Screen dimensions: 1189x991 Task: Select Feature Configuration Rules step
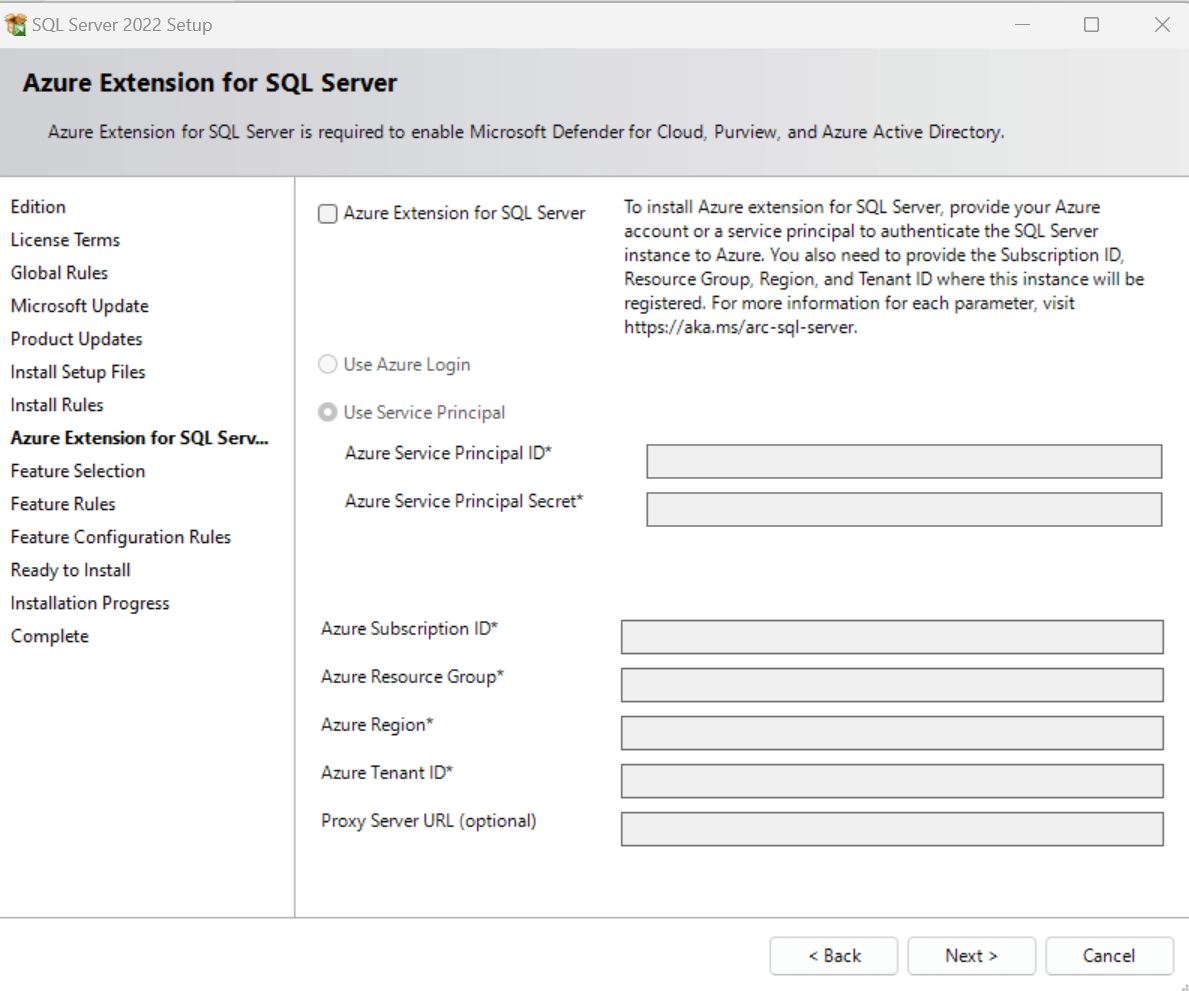[x=121, y=538]
